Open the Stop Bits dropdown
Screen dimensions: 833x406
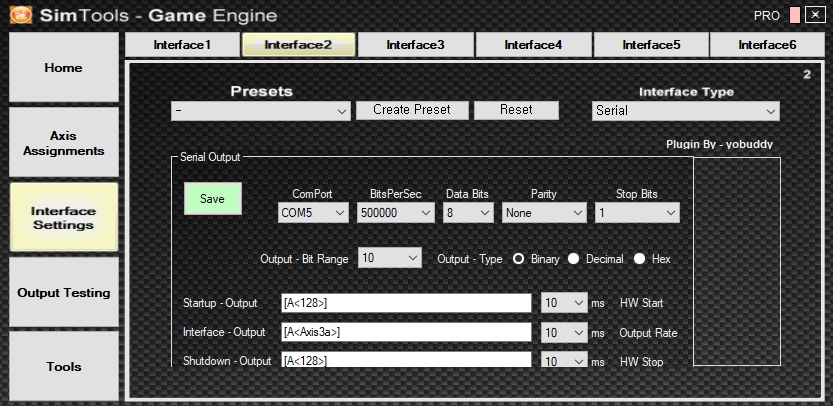coord(637,213)
